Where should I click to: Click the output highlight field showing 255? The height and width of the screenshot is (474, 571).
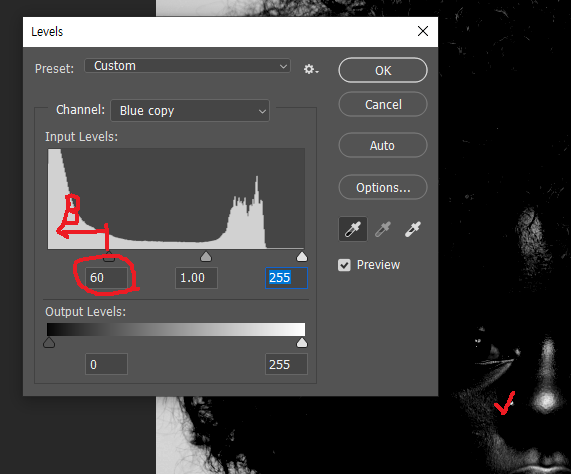point(286,364)
